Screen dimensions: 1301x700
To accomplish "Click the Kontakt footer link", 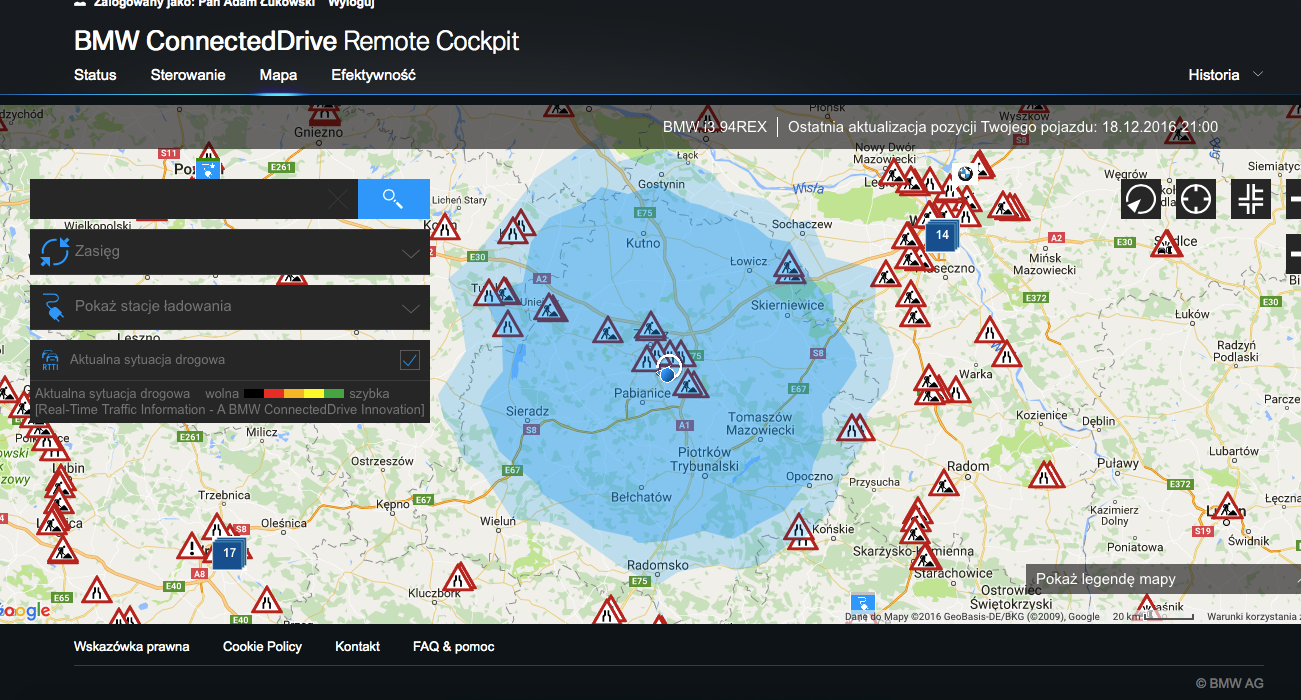I will click(358, 647).
